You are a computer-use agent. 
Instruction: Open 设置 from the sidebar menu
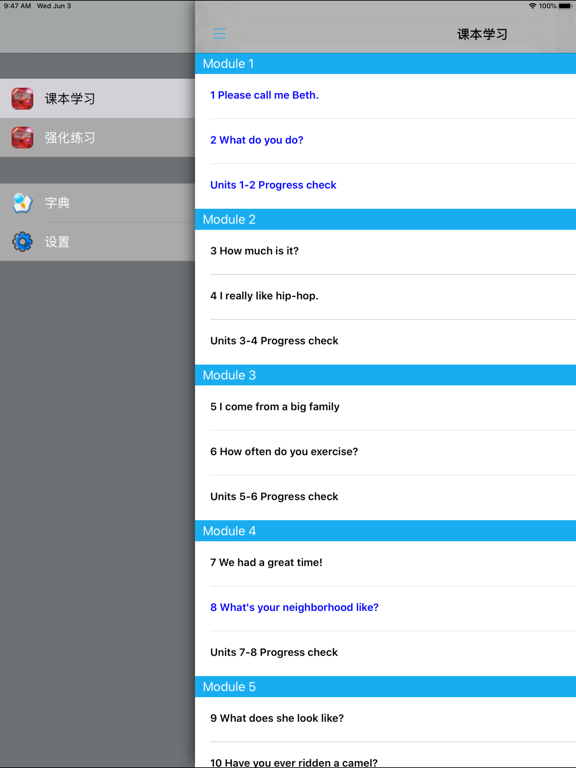point(97,241)
